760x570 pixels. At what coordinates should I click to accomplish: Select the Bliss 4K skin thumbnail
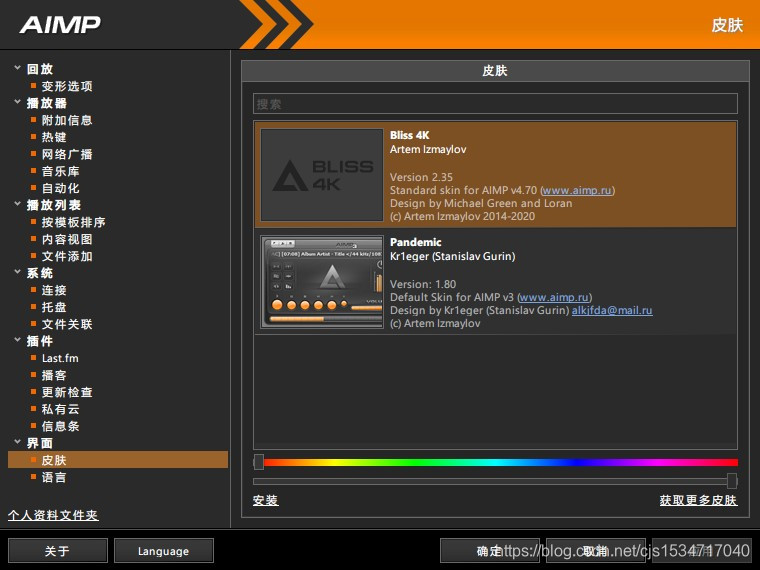coord(322,175)
